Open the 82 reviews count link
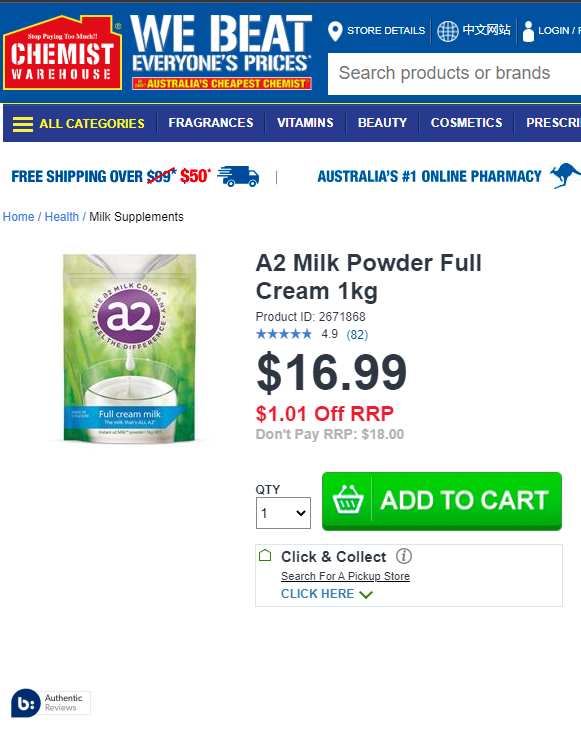 (357, 335)
